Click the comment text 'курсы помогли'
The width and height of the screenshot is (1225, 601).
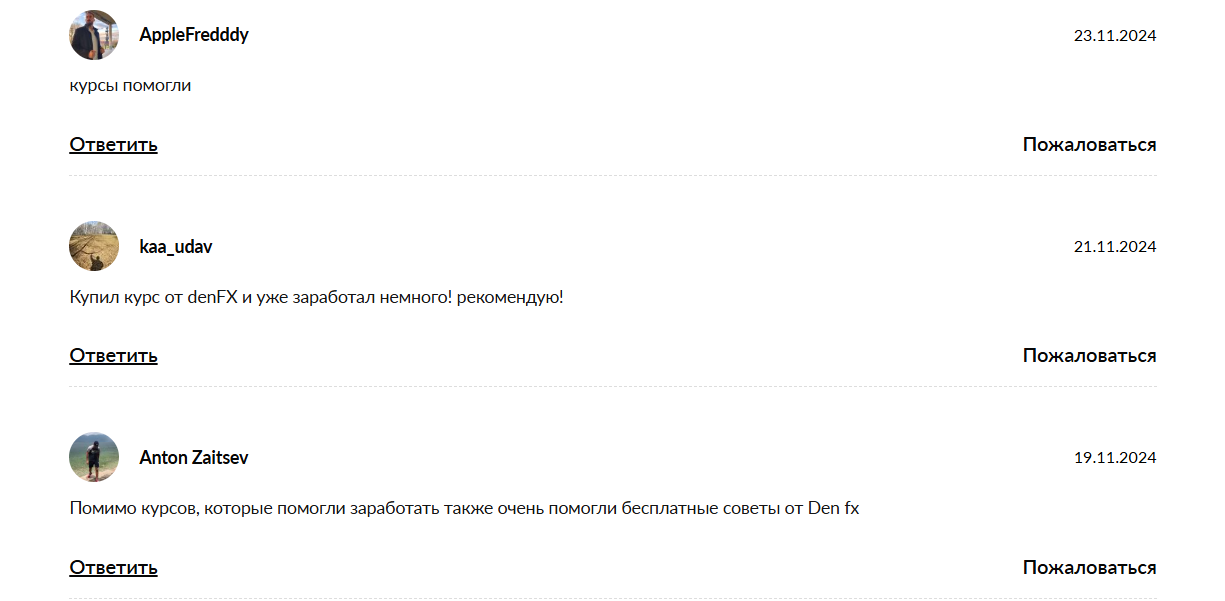(130, 86)
